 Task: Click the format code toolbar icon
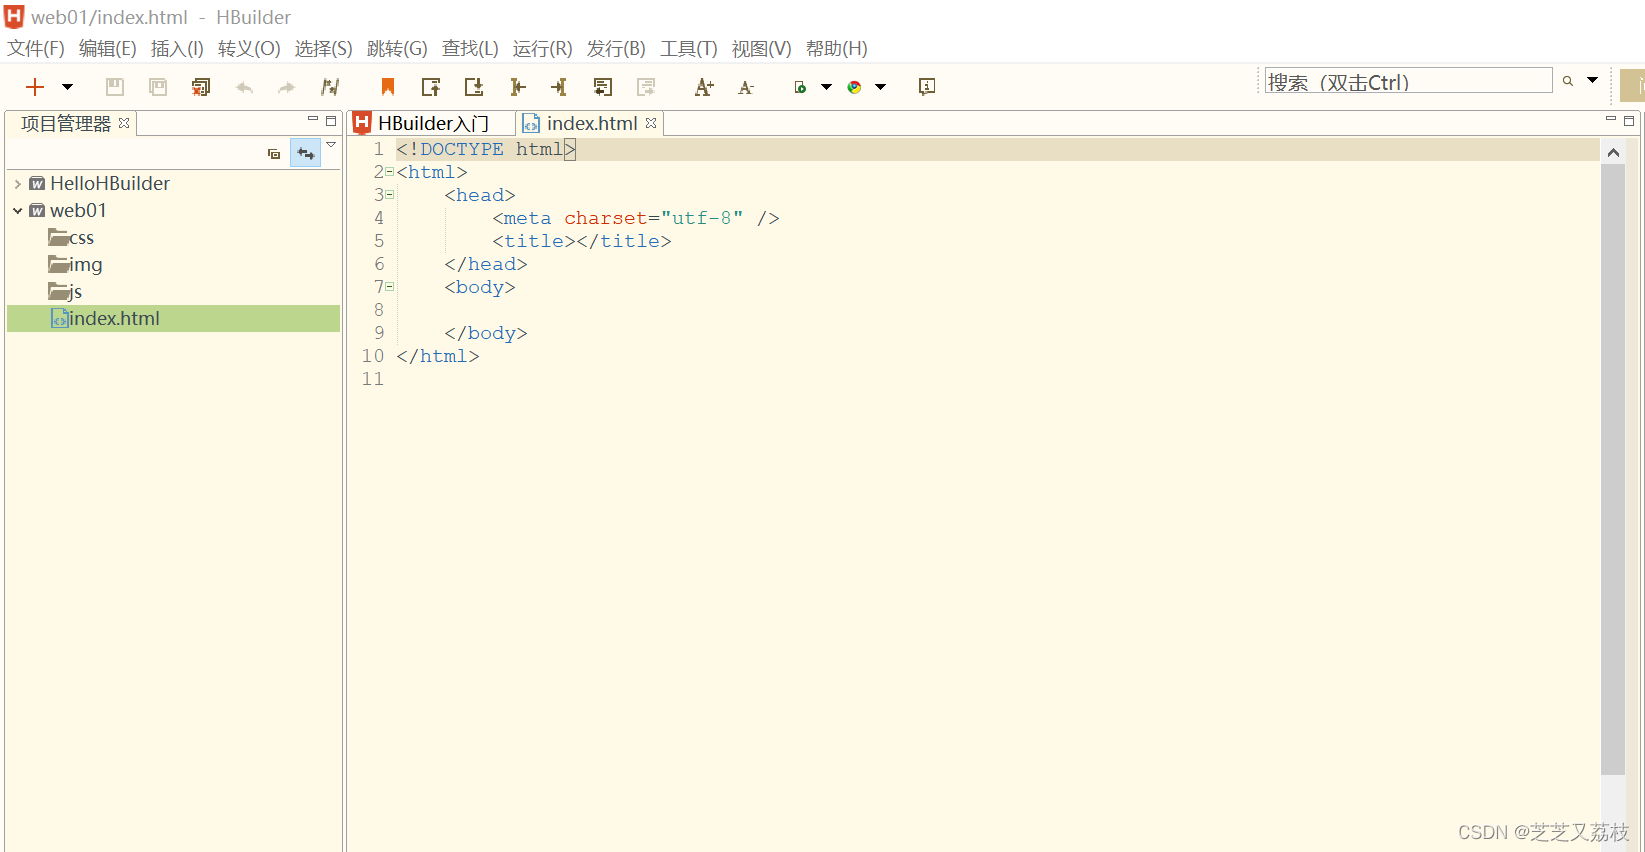tap(330, 87)
